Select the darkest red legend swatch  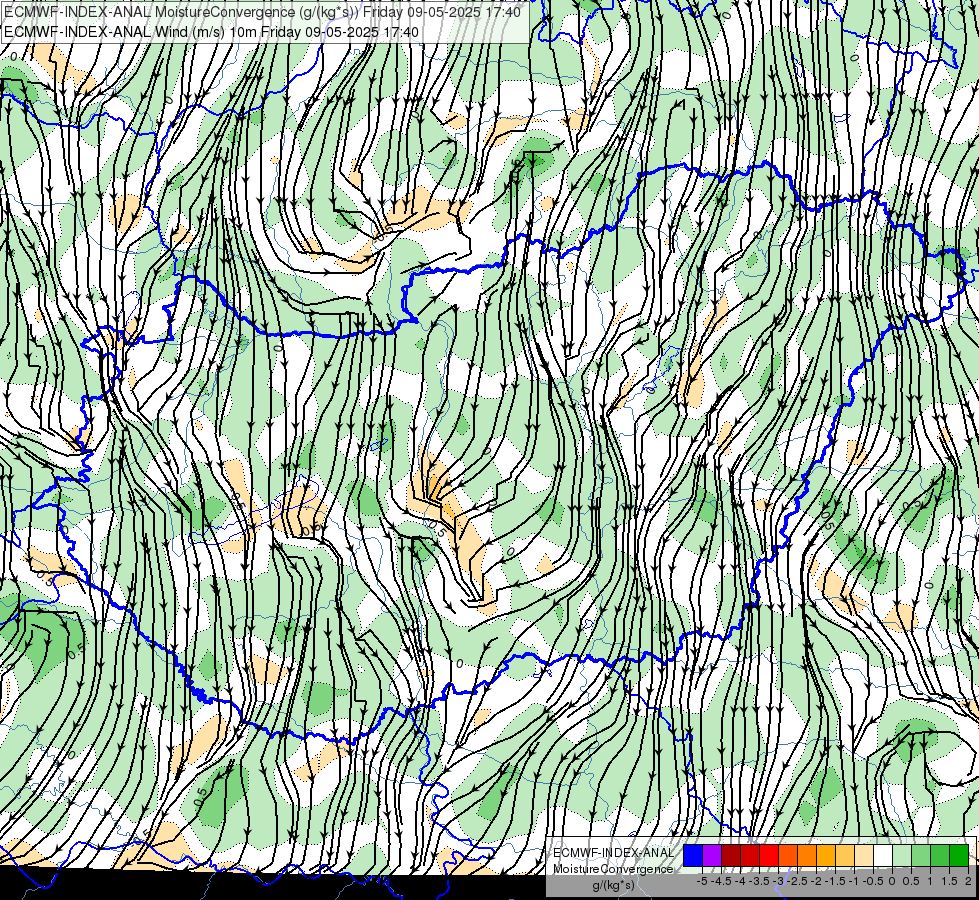coord(731,855)
